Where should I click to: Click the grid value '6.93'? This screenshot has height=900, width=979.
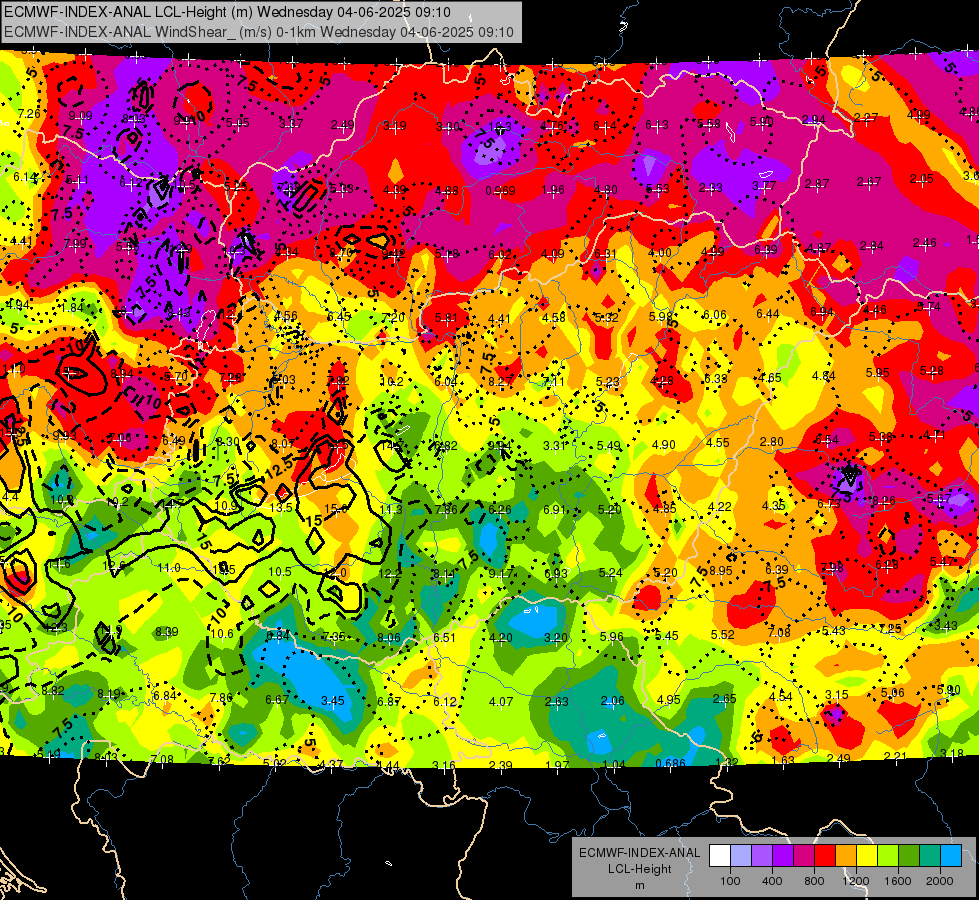point(556,573)
